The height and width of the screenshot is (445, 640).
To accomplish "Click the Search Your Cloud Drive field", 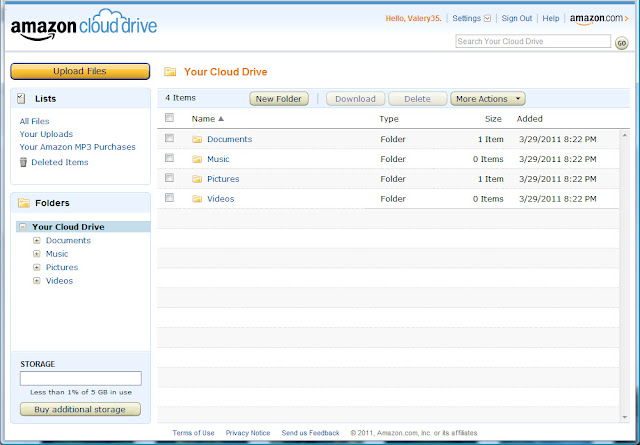I will 533,41.
